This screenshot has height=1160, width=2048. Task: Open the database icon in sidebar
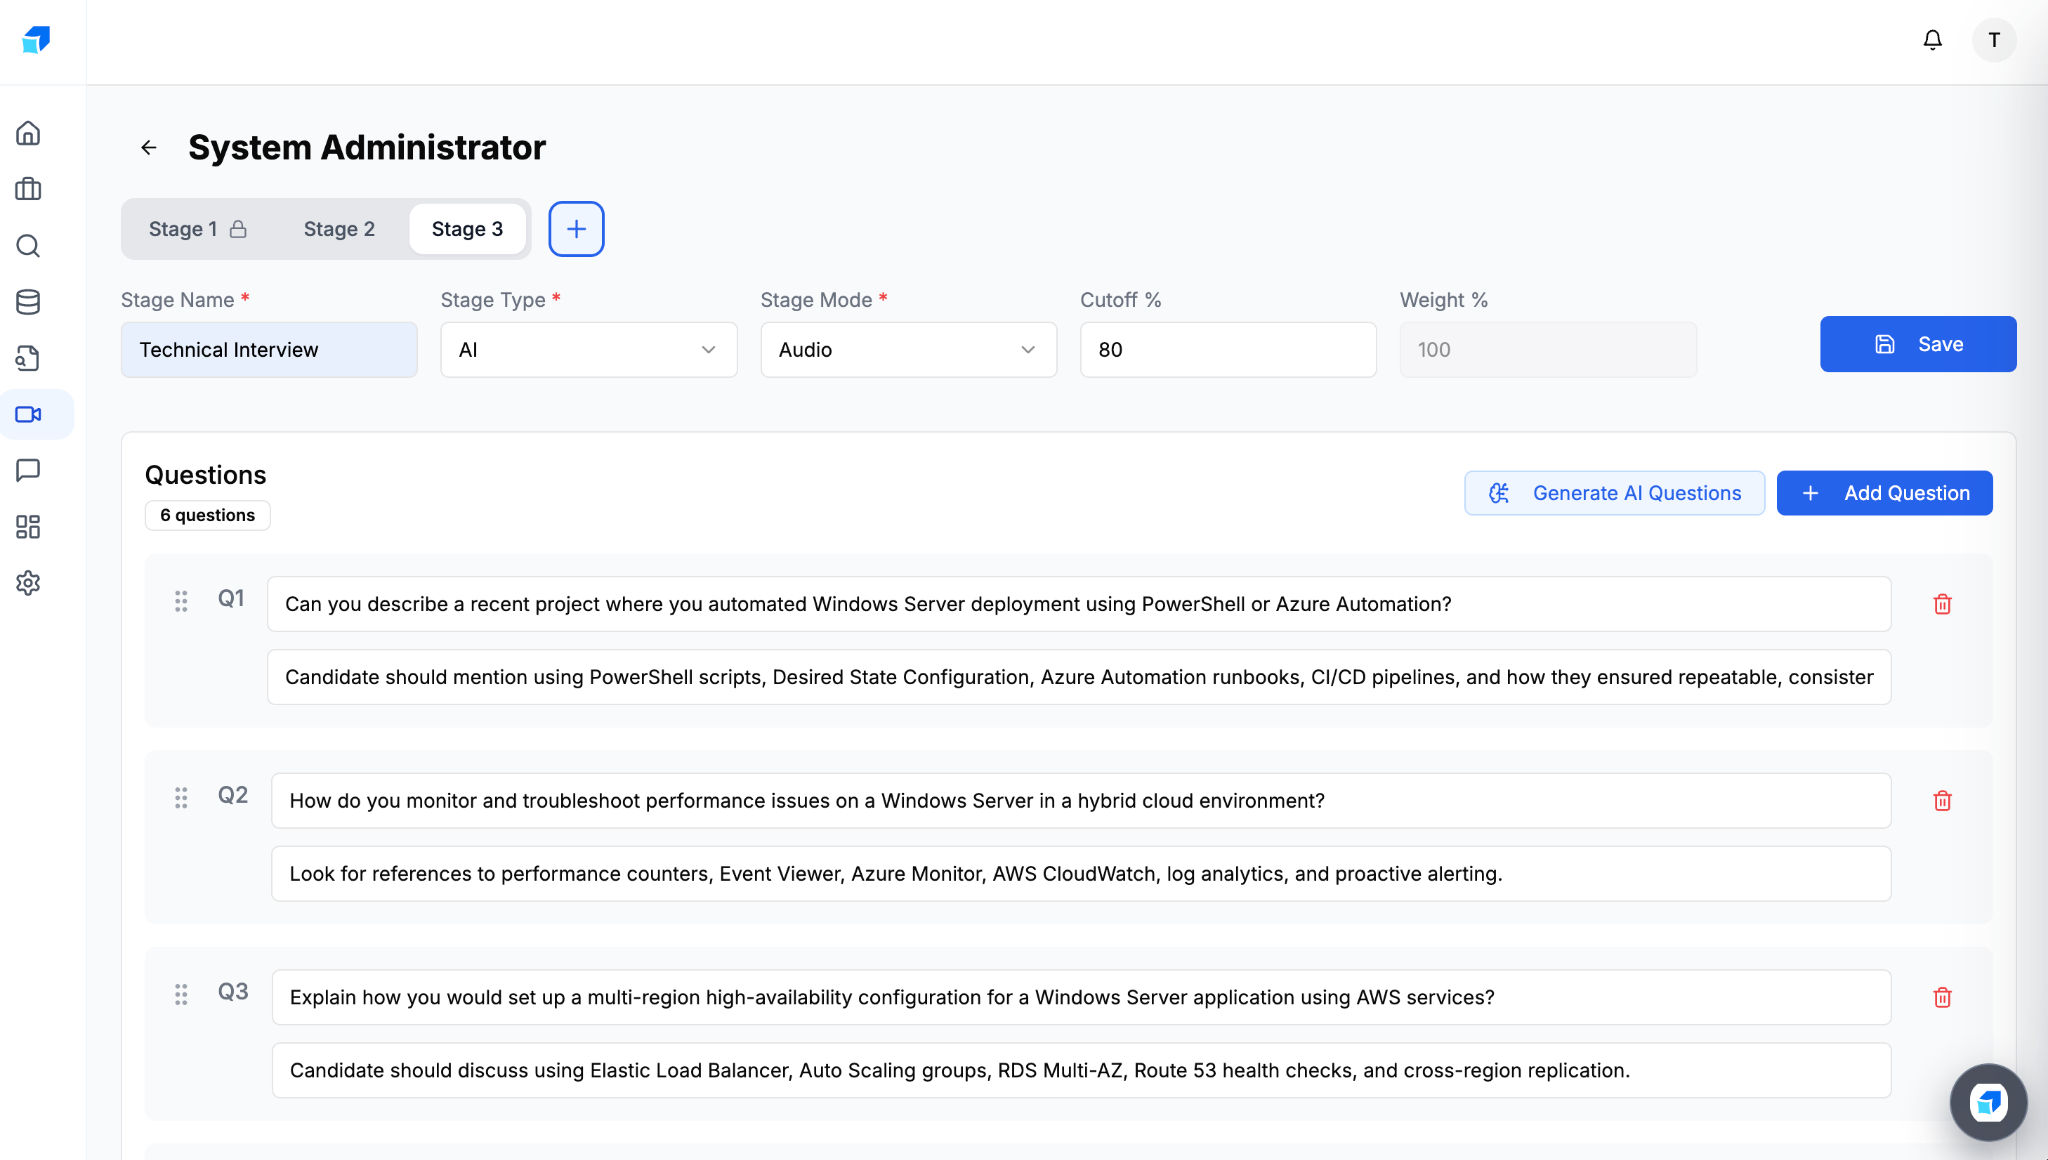pos(28,302)
